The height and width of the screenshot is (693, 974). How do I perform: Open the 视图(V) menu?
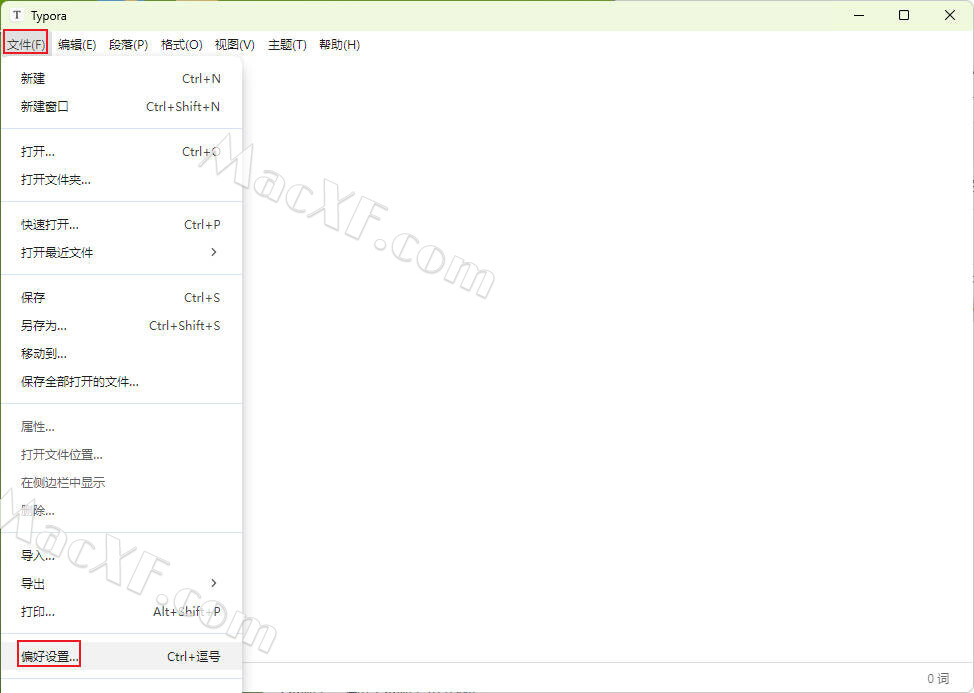[x=234, y=45]
